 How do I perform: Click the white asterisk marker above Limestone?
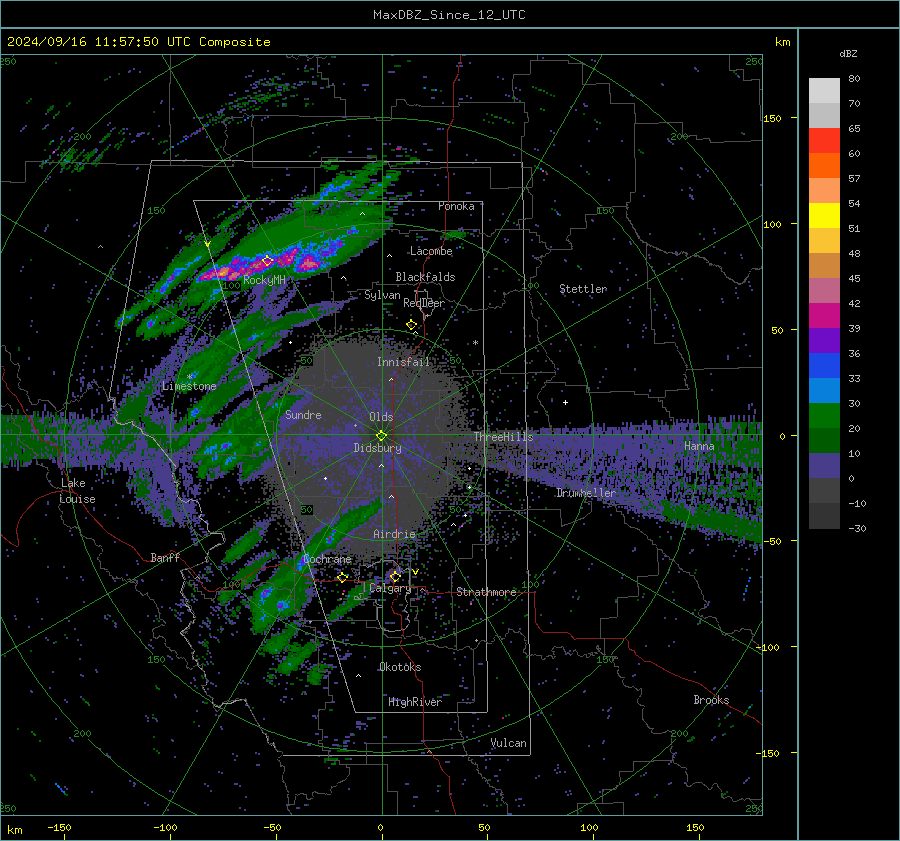tap(190, 377)
